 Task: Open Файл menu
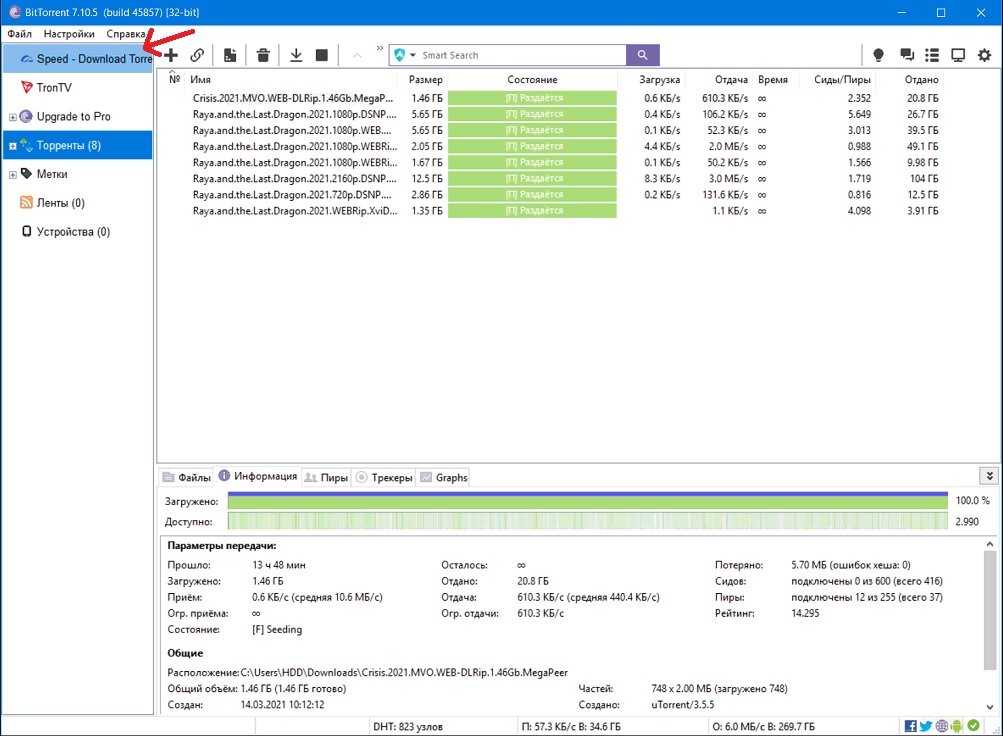point(19,33)
